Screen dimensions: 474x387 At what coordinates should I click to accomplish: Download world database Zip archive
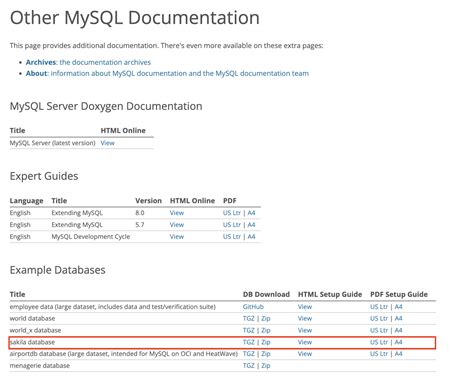click(x=266, y=319)
